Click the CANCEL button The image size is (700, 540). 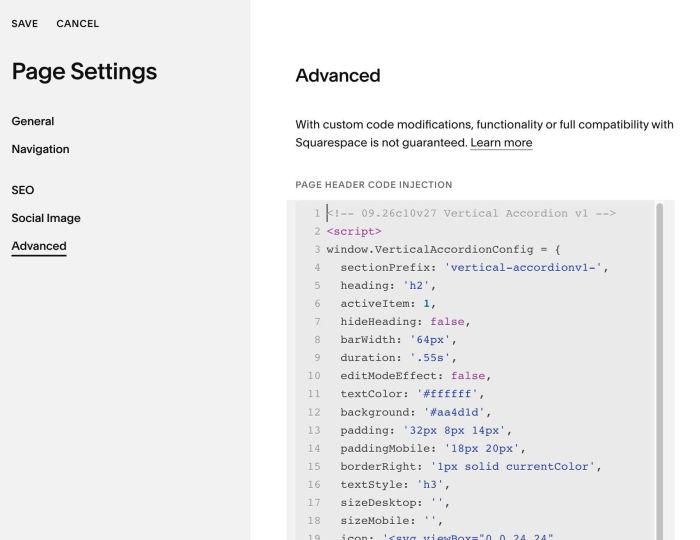coord(78,24)
